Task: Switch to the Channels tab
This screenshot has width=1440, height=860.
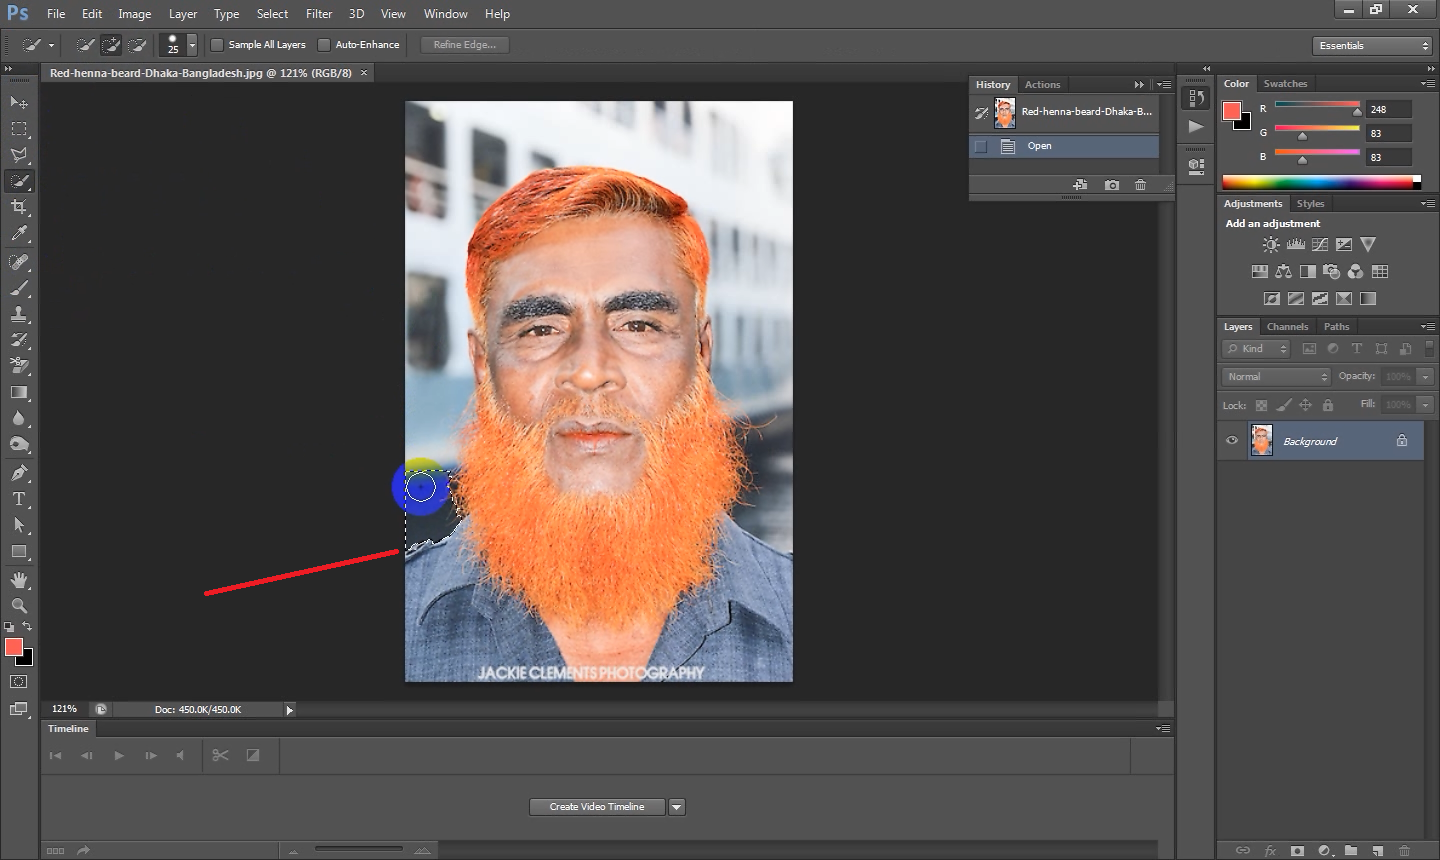Action: tap(1287, 327)
